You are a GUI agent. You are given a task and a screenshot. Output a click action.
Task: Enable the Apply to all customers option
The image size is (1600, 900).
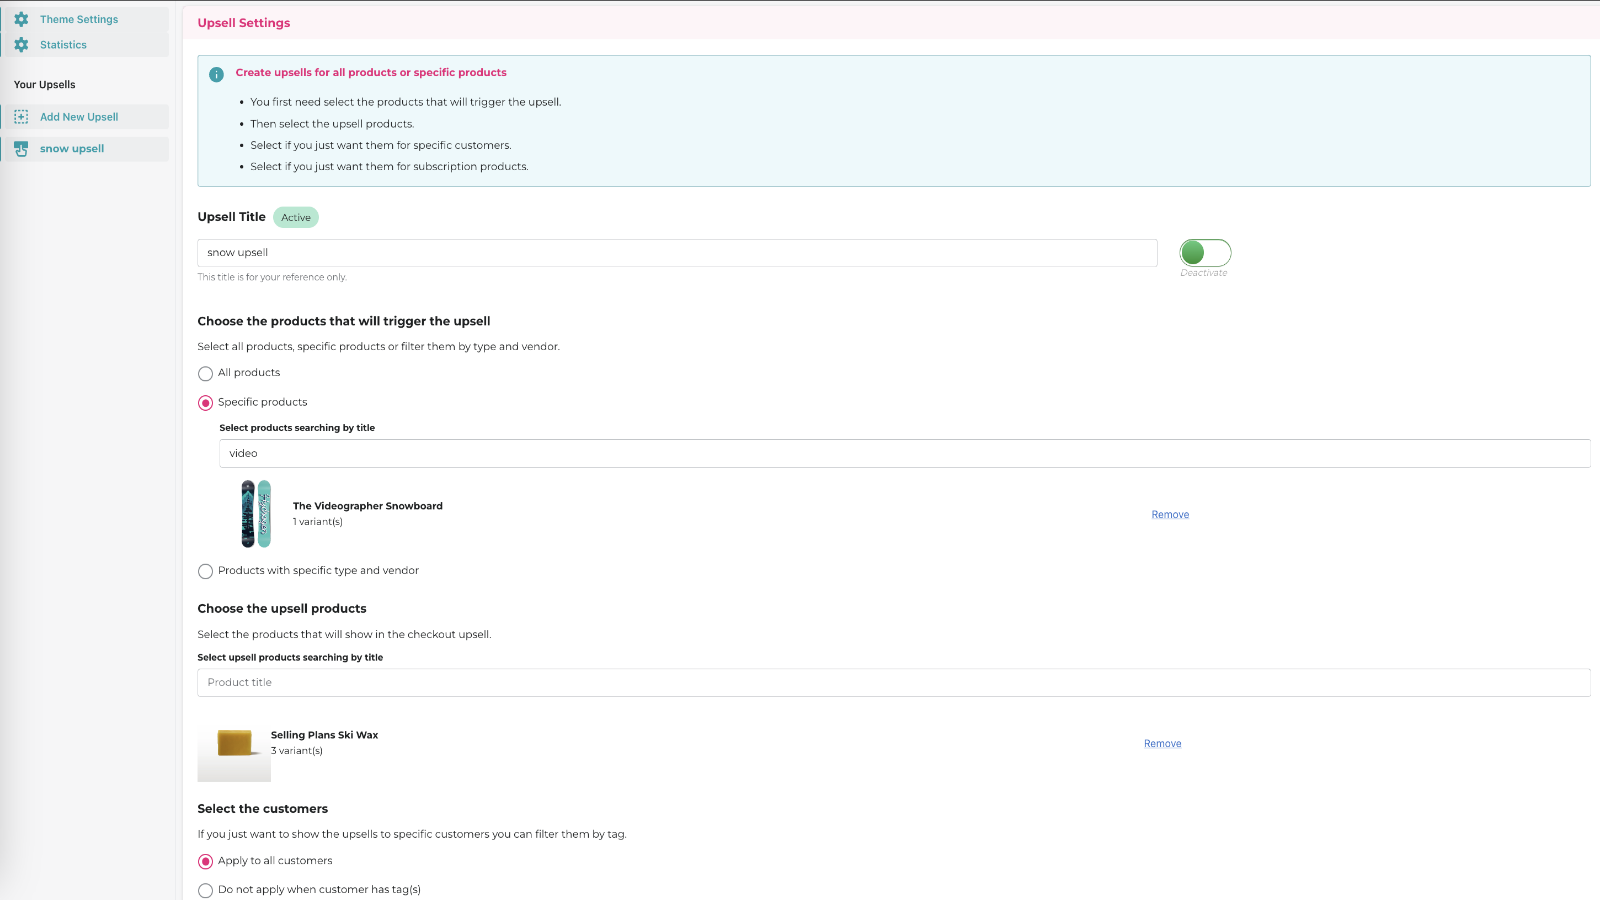pos(205,861)
